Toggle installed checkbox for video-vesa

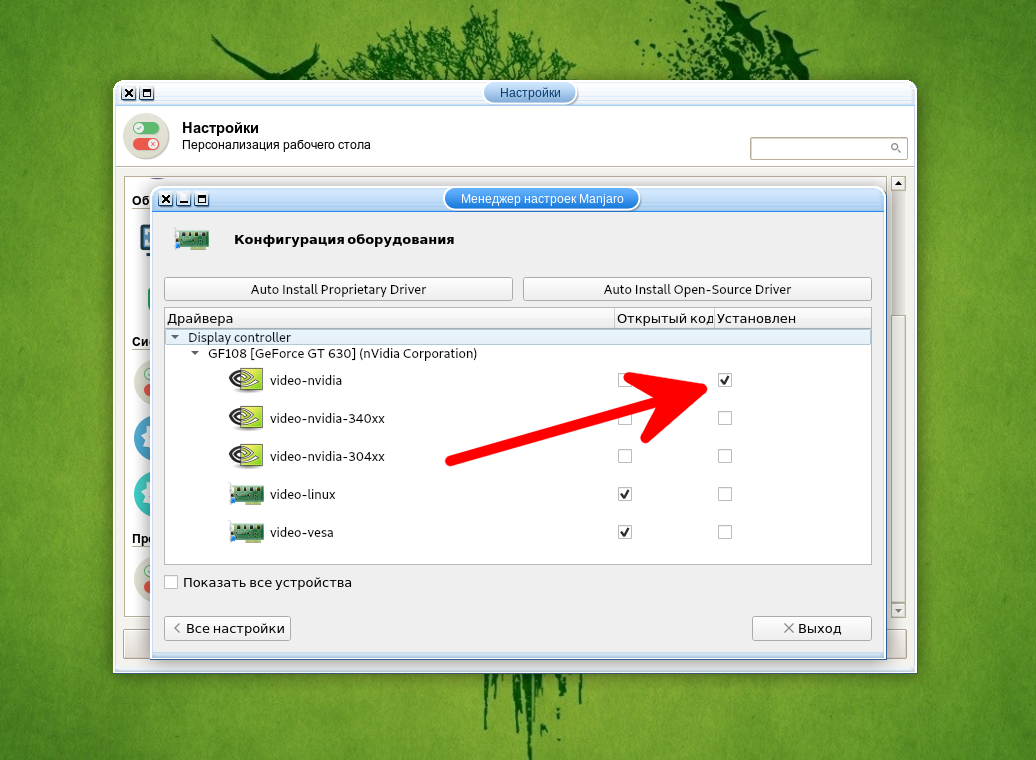(725, 532)
